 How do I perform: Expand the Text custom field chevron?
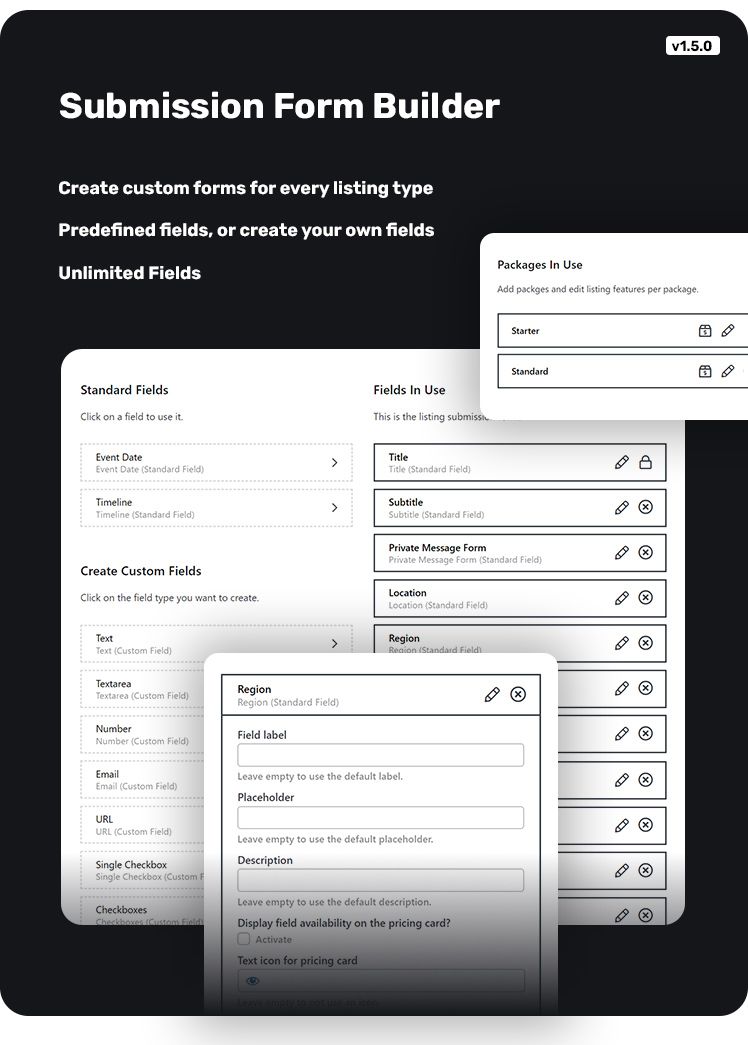pyautogui.click(x=334, y=644)
